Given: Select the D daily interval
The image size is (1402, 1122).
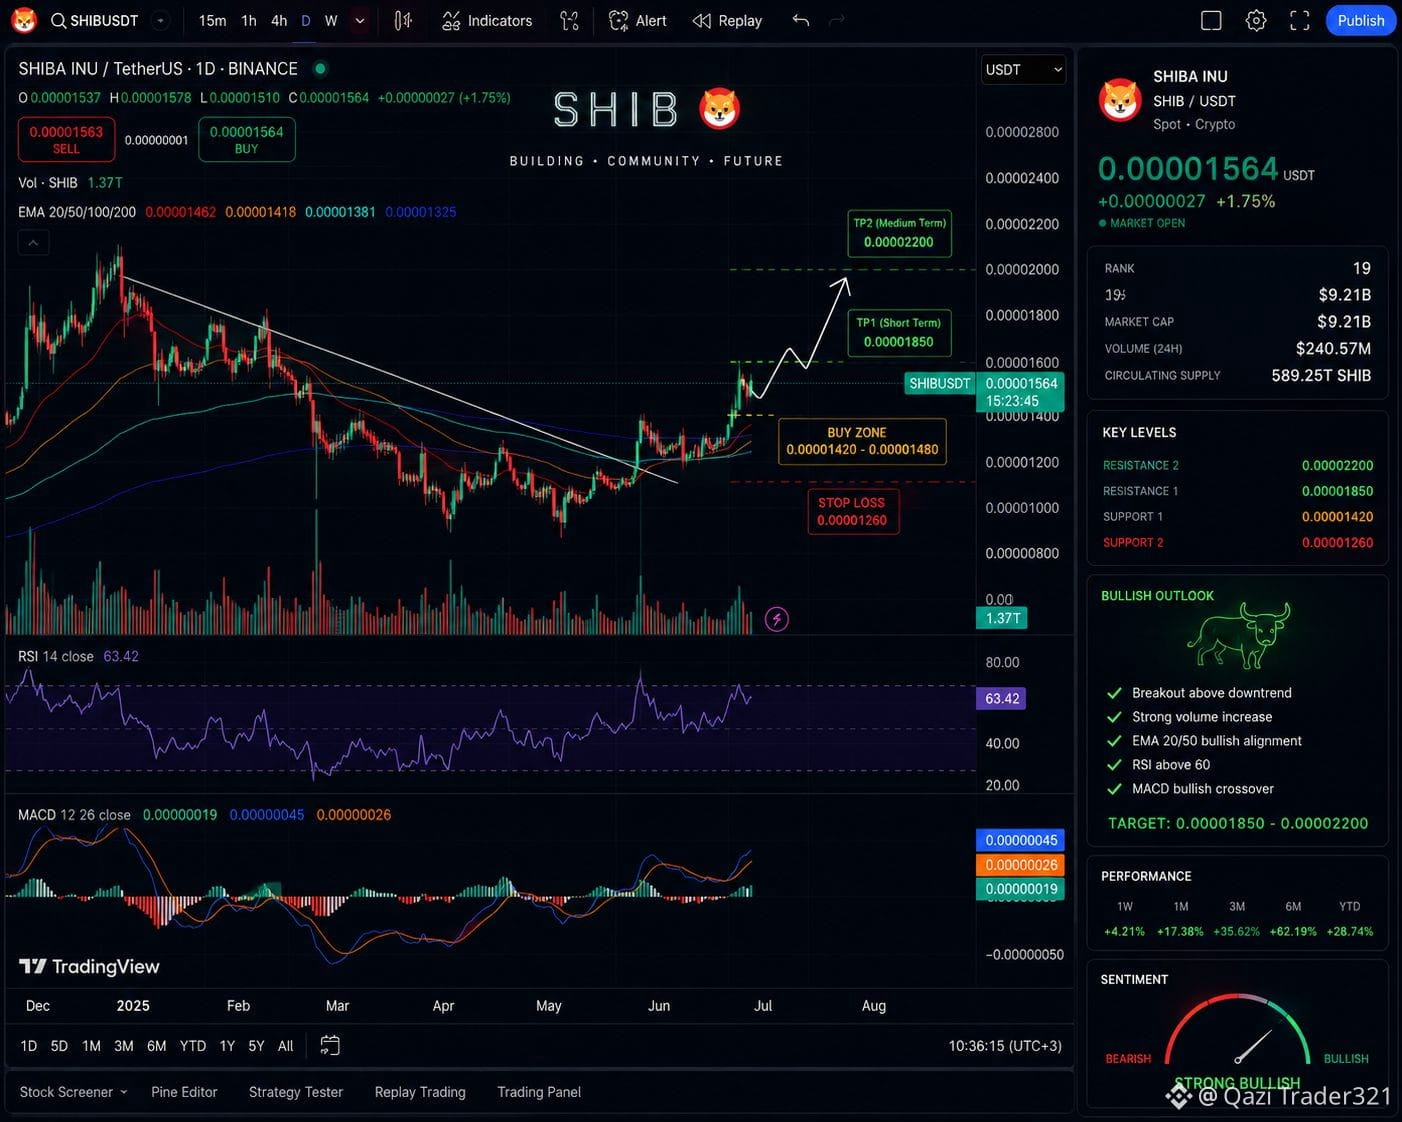Looking at the screenshot, I should click(x=306, y=21).
